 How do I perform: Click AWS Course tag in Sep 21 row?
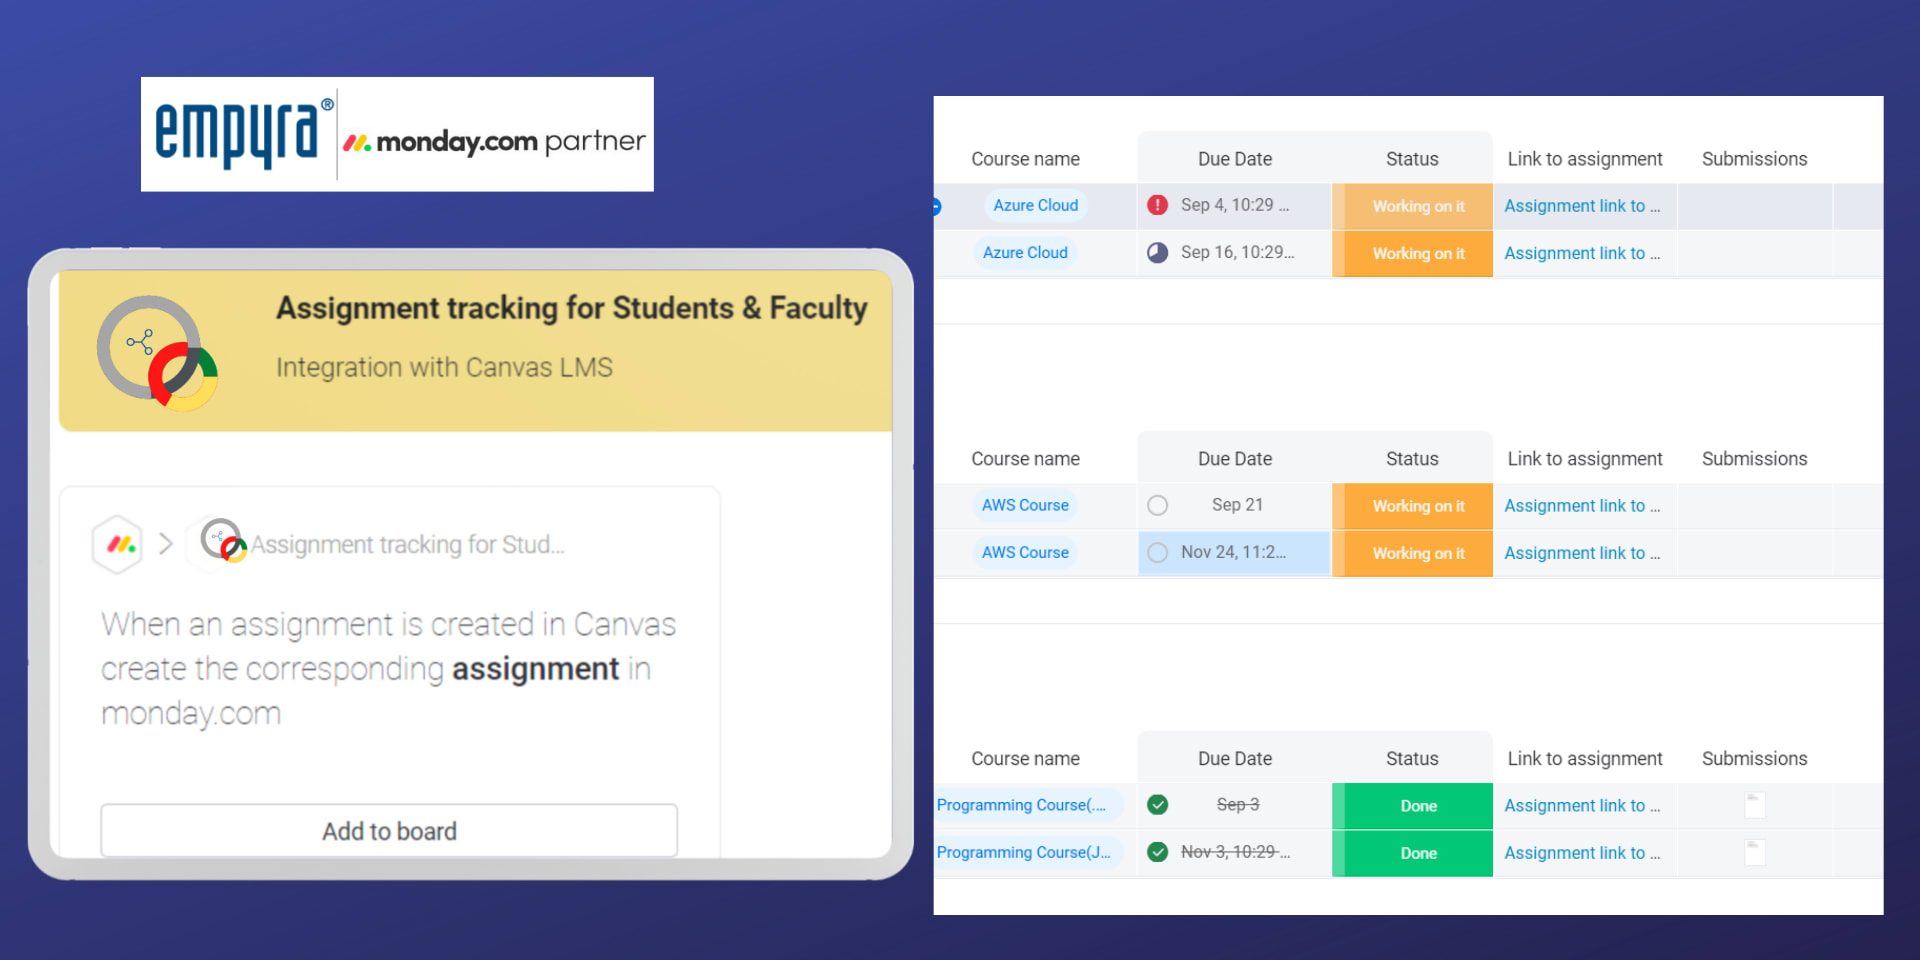[x=1025, y=505]
